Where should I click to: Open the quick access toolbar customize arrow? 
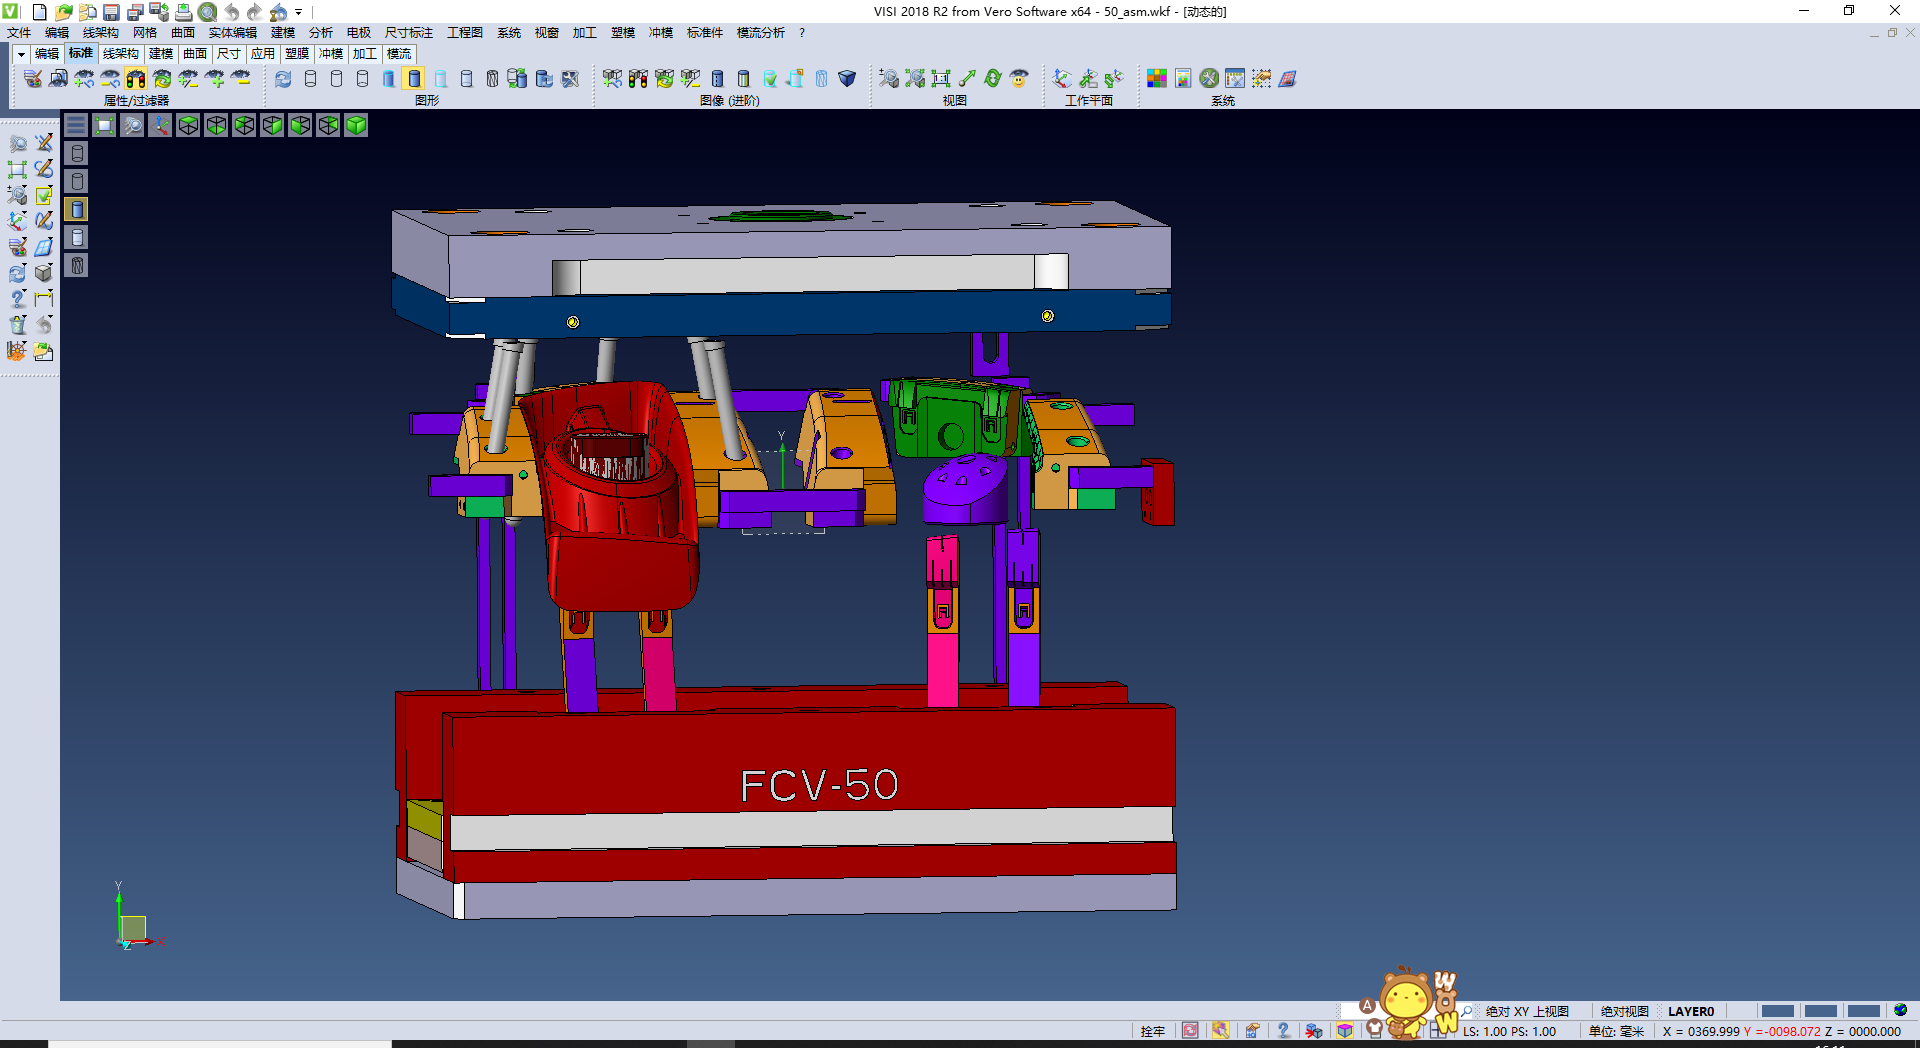point(298,12)
